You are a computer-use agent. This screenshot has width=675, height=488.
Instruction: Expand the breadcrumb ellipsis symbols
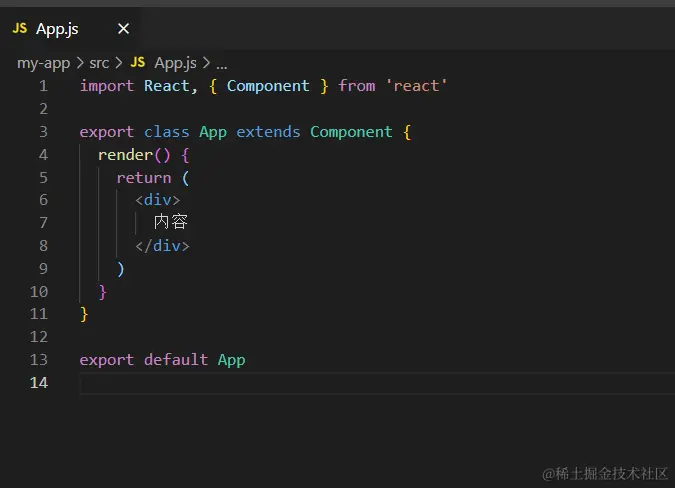coord(222,65)
